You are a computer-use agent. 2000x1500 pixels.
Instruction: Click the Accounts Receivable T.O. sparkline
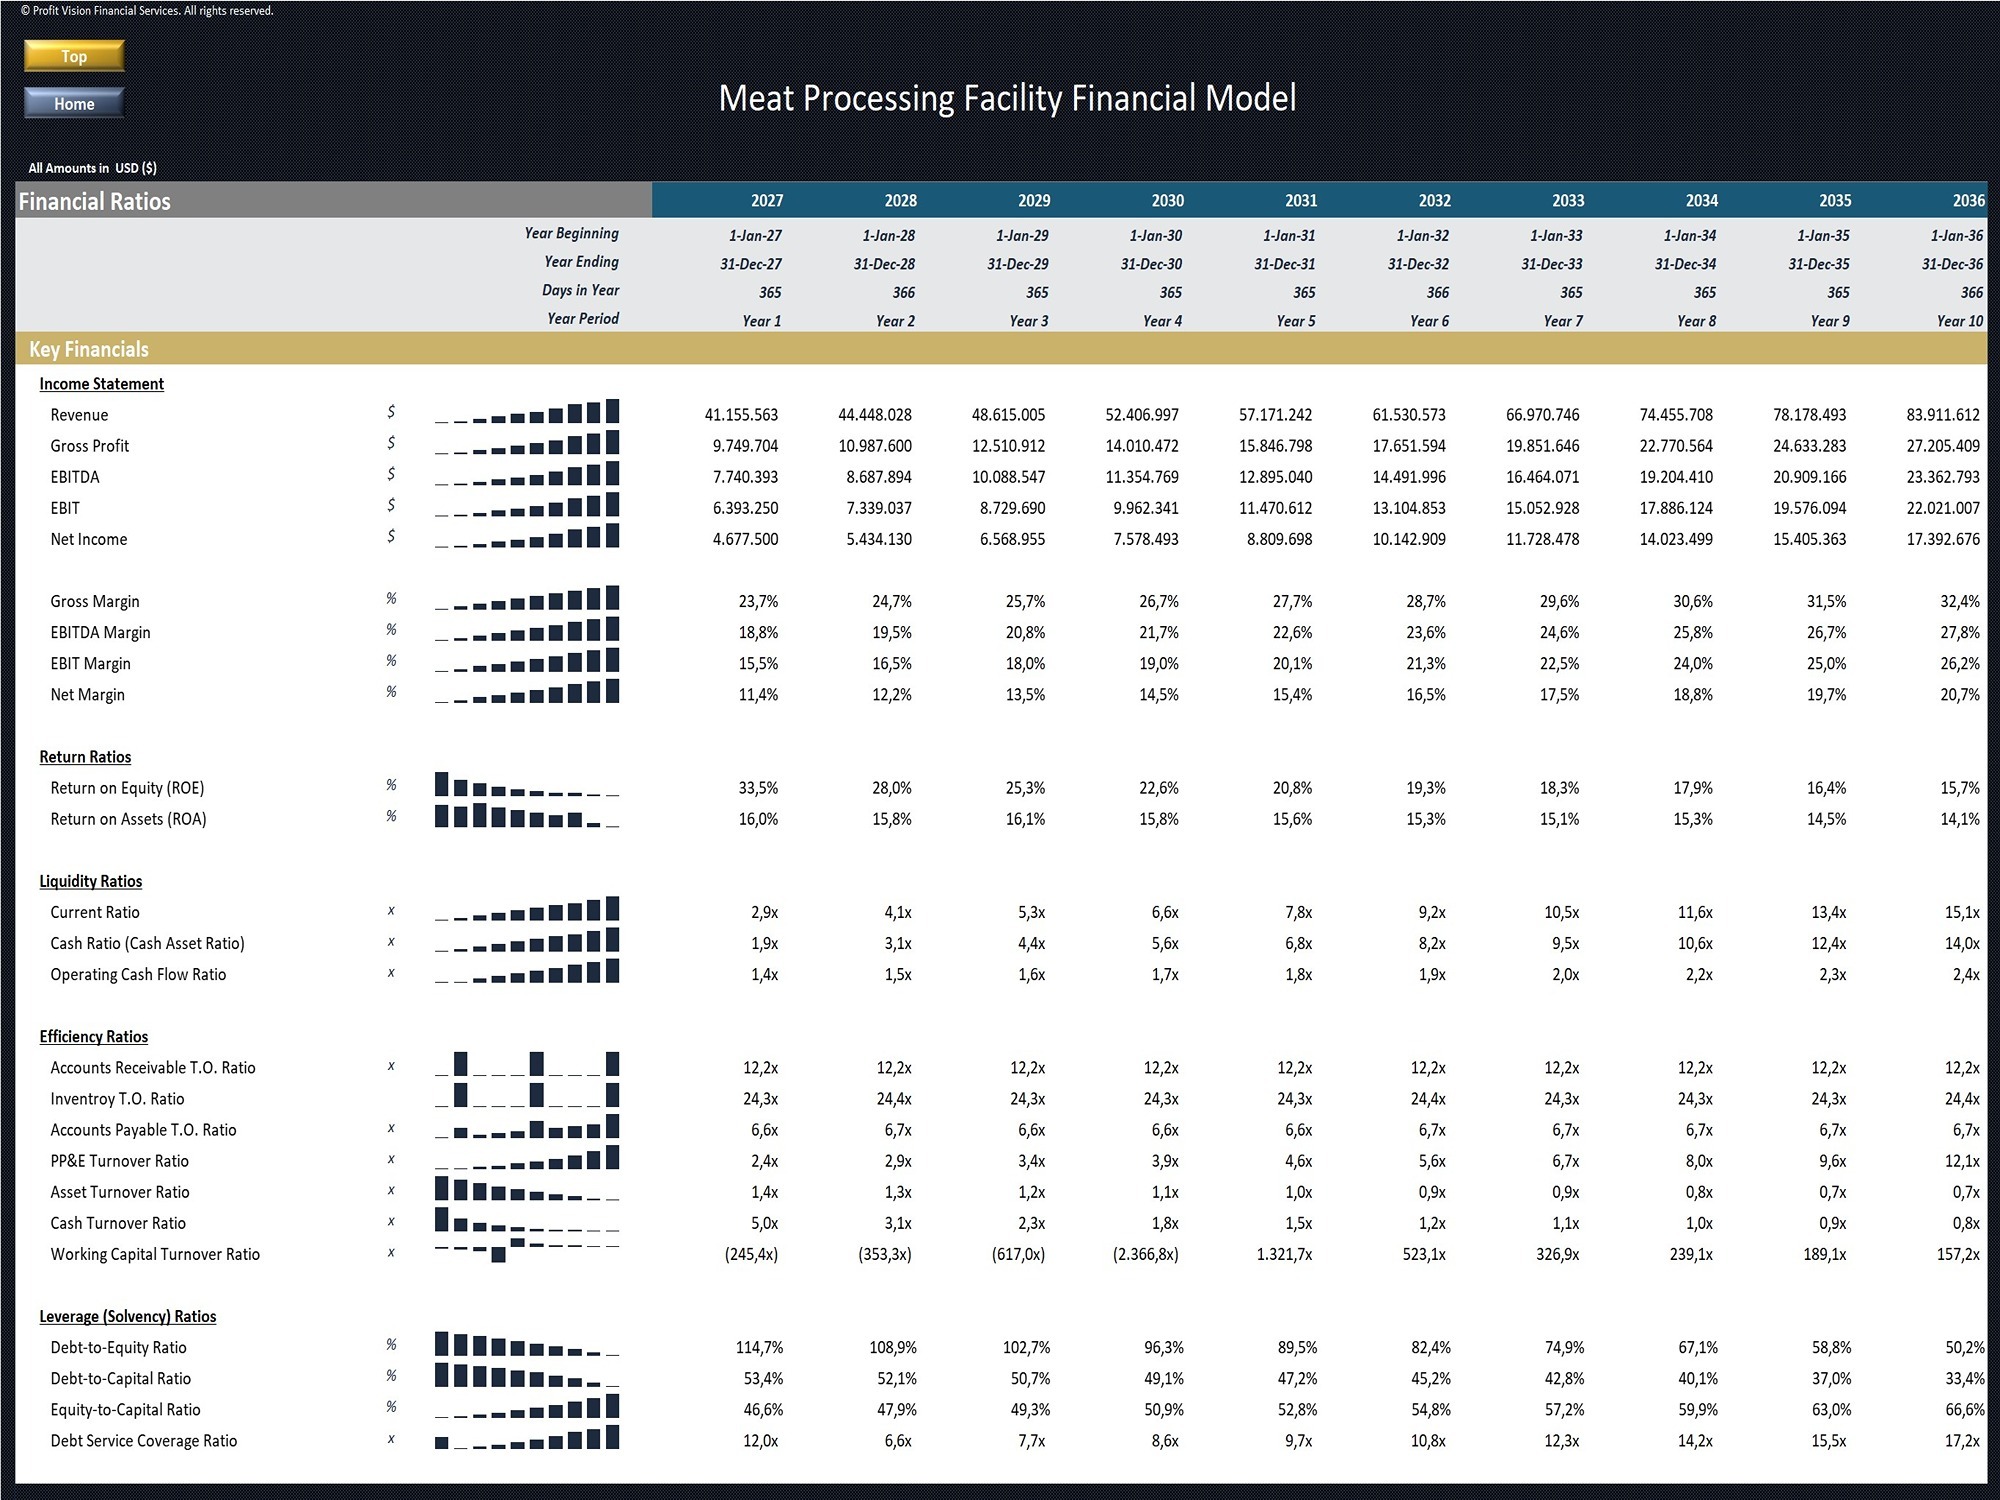coord(527,1065)
